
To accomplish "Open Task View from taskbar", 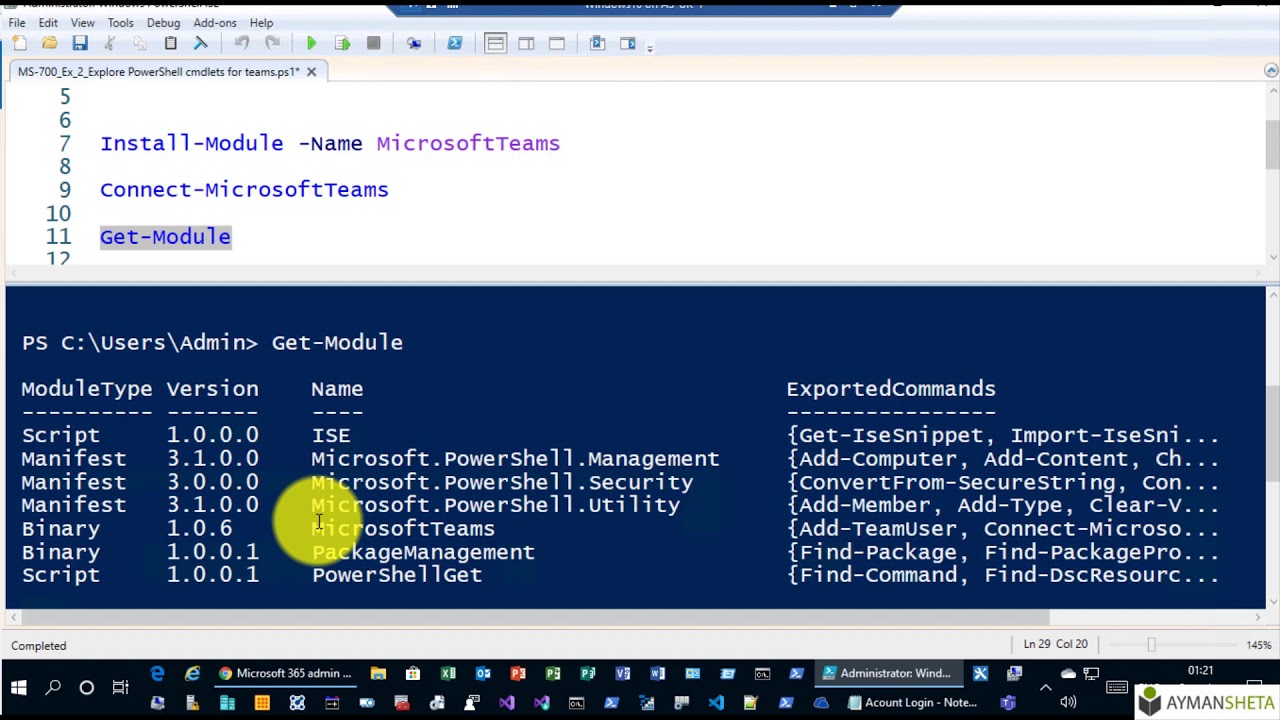I will coord(120,687).
